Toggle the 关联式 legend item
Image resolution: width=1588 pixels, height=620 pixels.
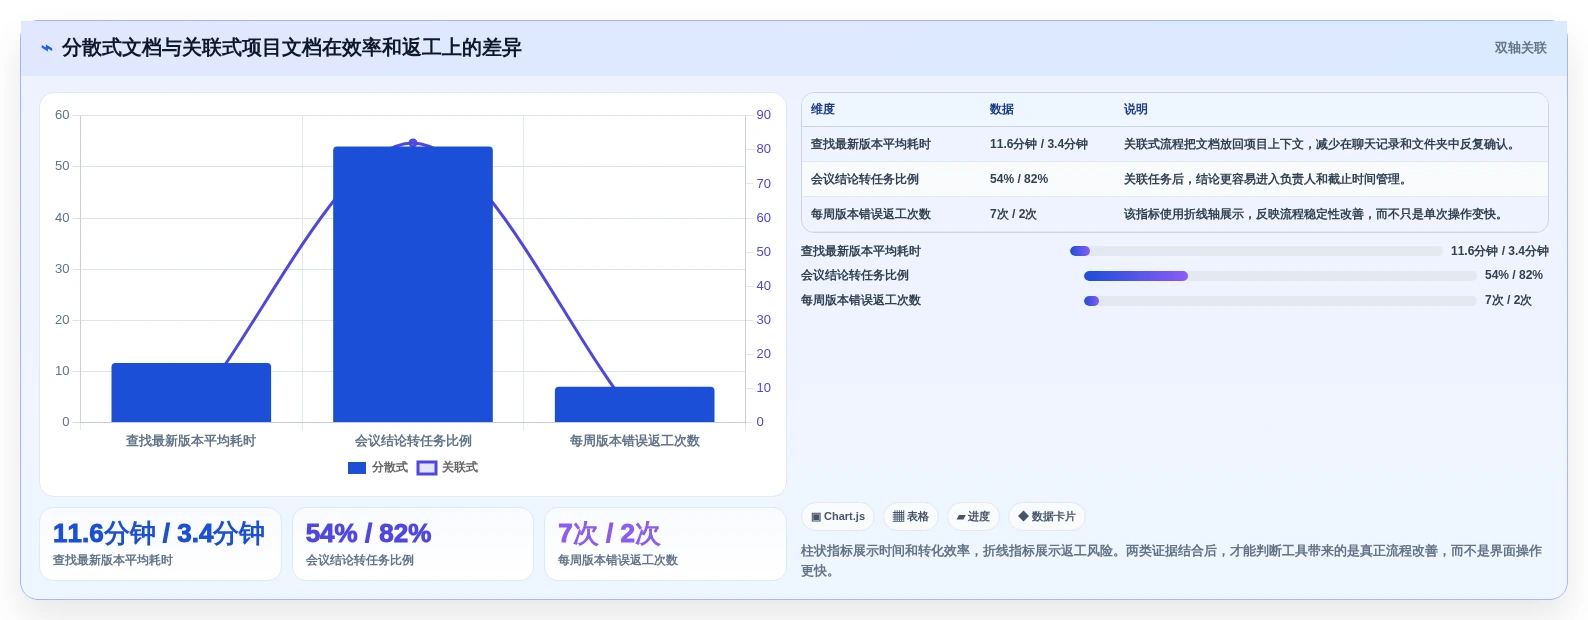[x=448, y=467]
